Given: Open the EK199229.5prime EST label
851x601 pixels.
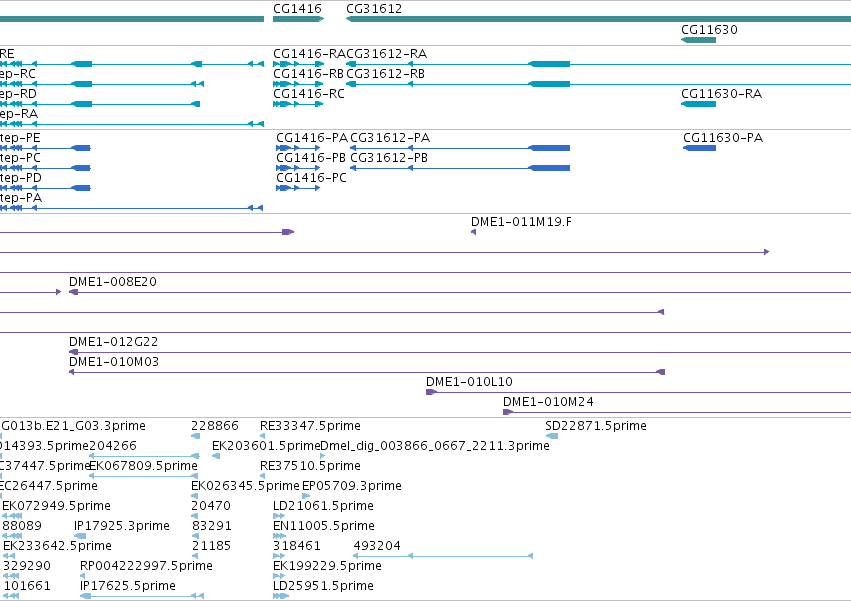Looking at the screenshot, I should [327, 566].
